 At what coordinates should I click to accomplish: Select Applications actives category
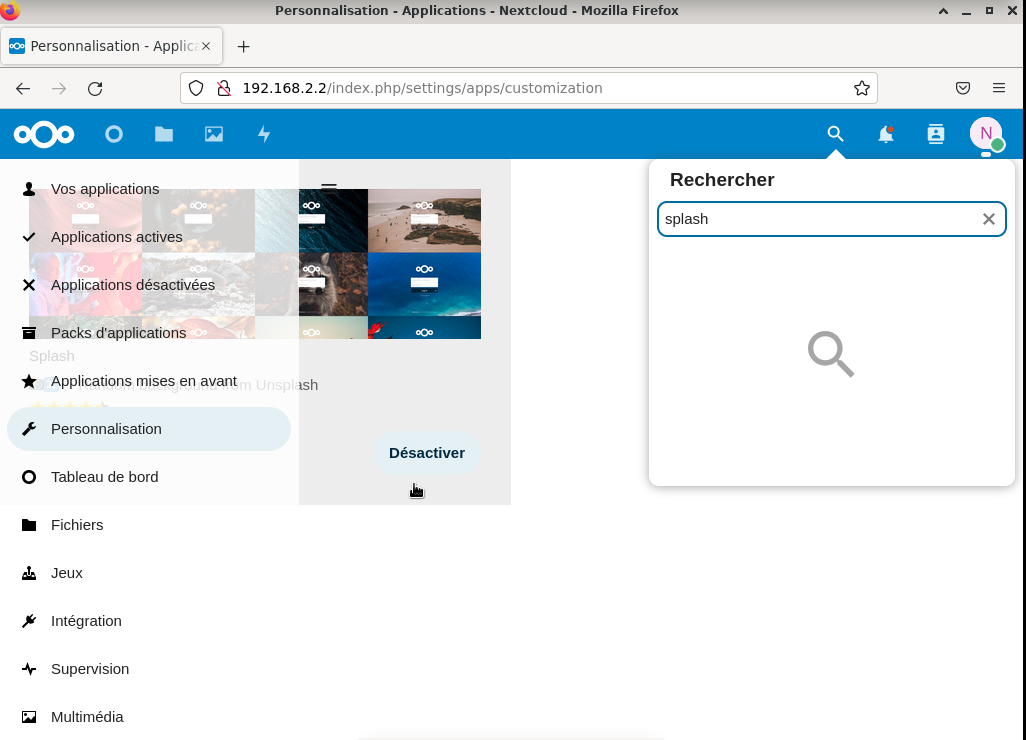point(149,237)
